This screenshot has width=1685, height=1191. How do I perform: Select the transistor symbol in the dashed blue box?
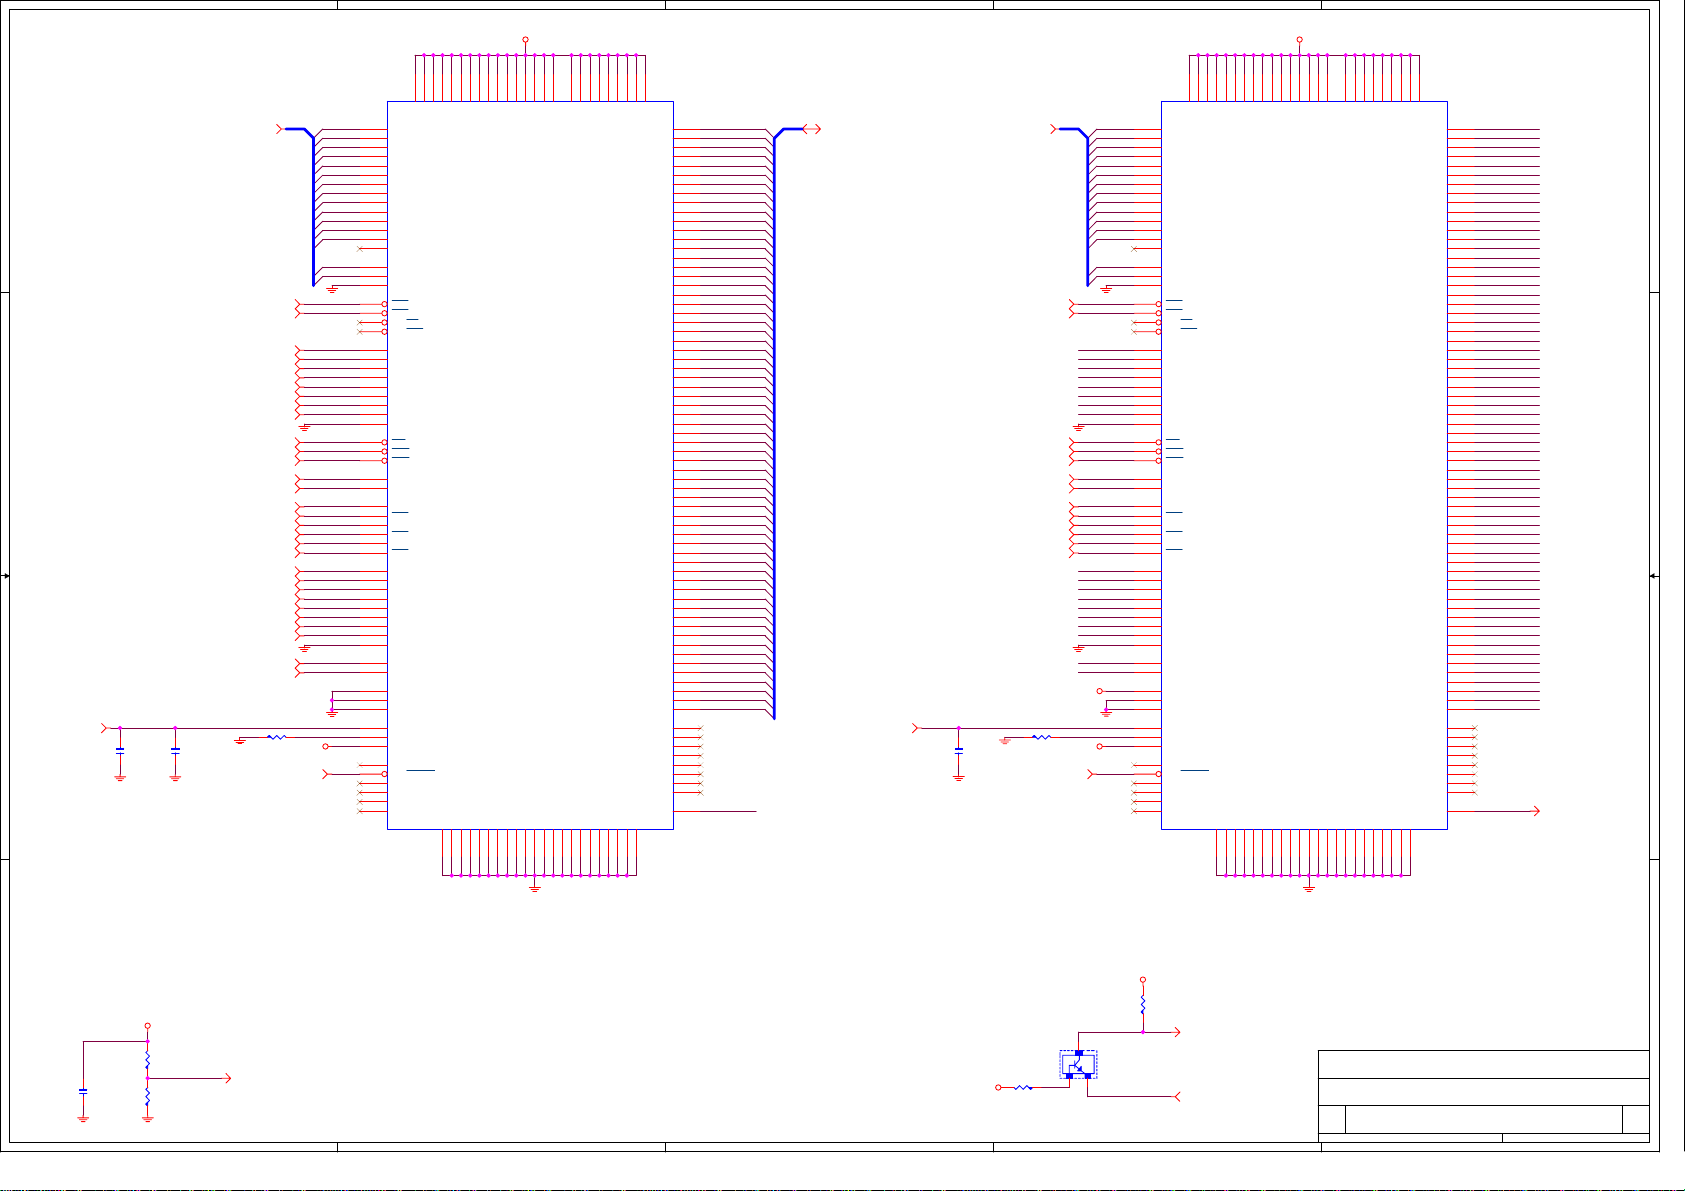coord(1078,1065)
